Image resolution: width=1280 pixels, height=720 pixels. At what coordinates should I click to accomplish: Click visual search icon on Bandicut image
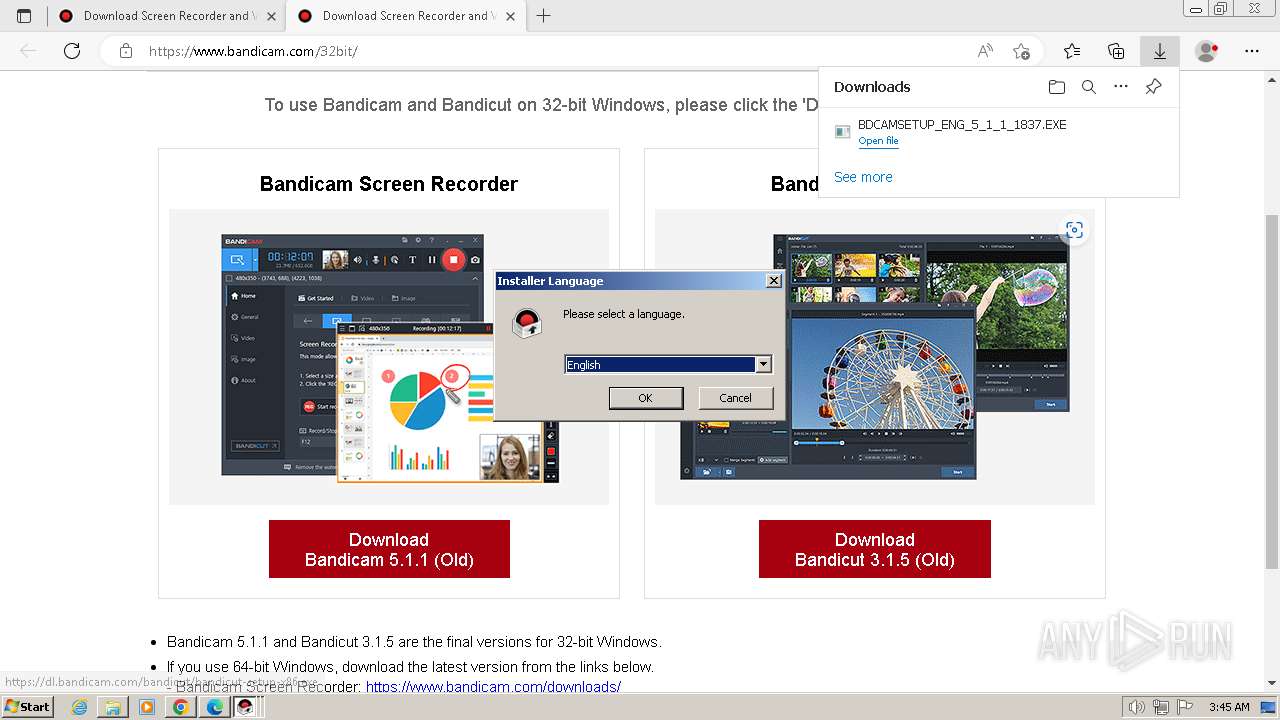click(x=1074, y=230)
